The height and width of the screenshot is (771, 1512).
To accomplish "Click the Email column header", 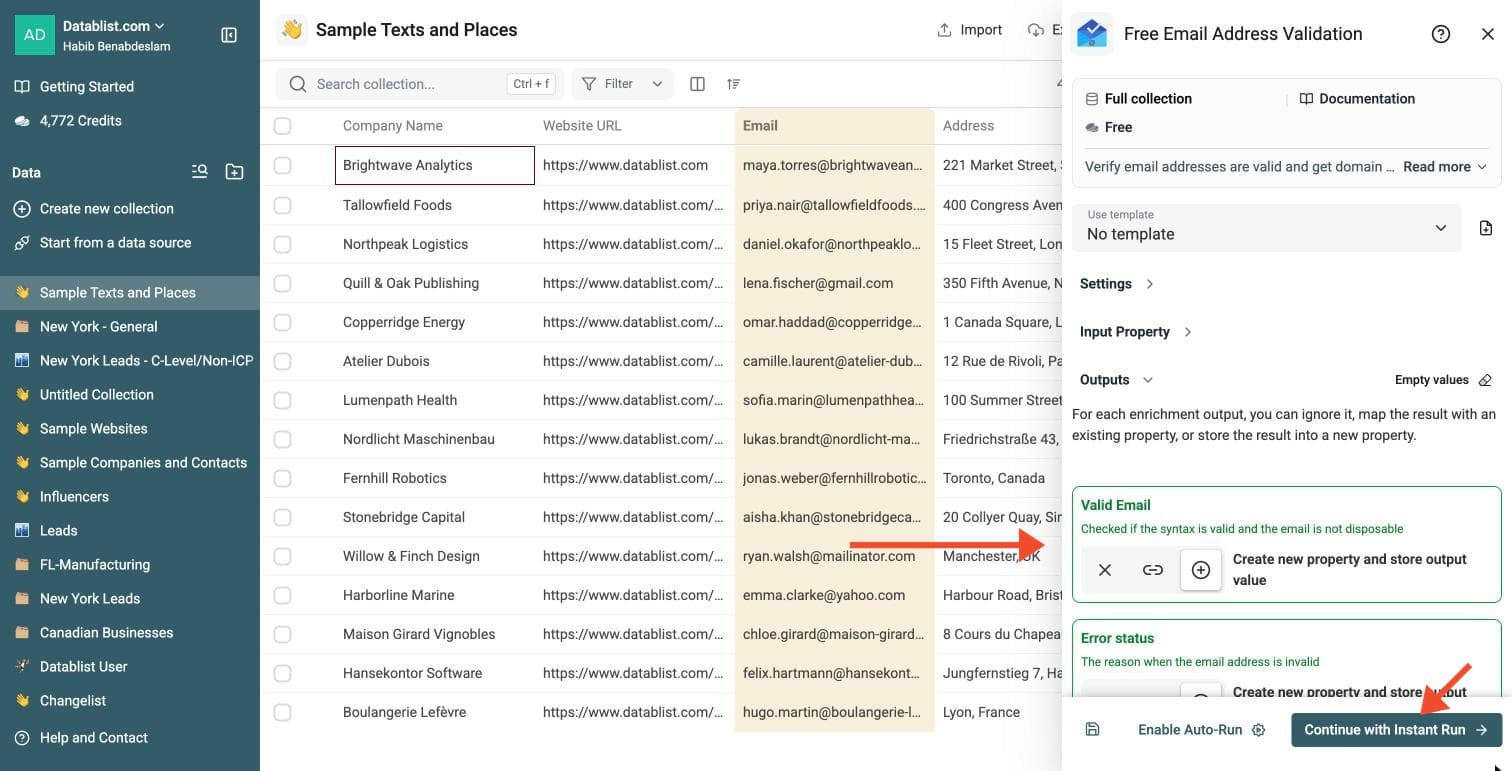I will point(834,126).
